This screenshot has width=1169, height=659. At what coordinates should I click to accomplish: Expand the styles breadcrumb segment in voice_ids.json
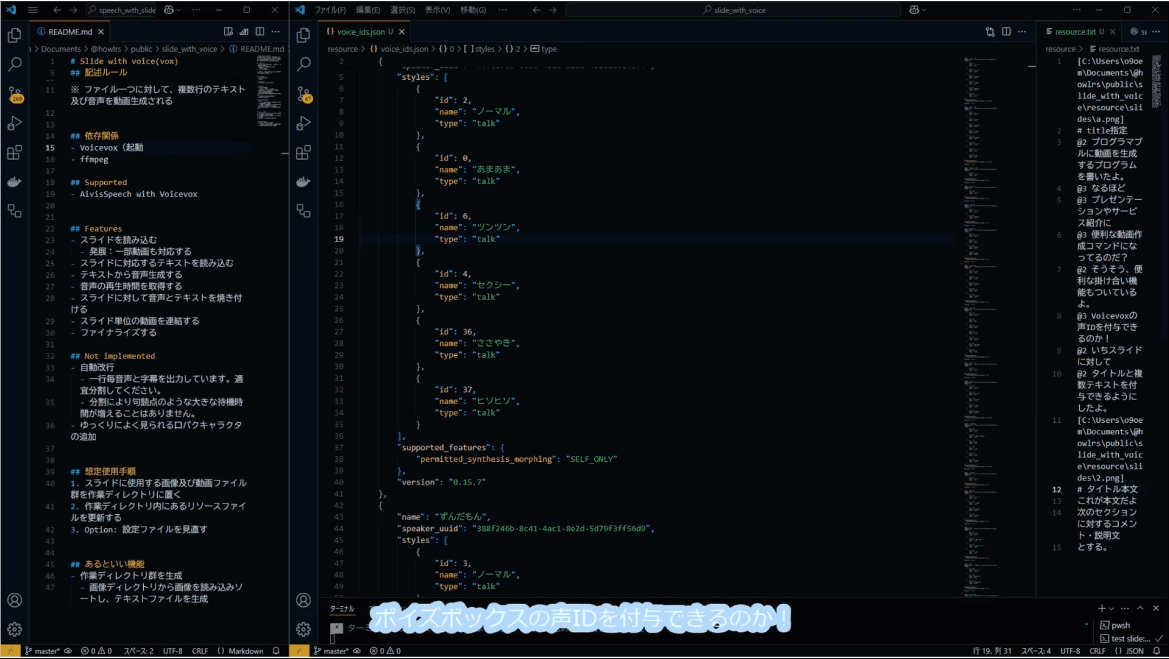click(x=485, y=48)
